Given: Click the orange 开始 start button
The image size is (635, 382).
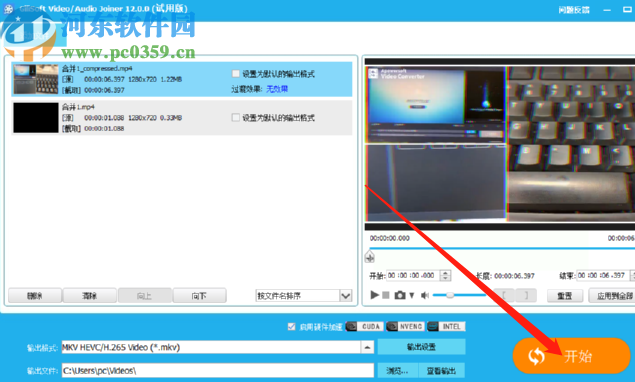Looking at the screenshot, I should (x=571, y=356).
